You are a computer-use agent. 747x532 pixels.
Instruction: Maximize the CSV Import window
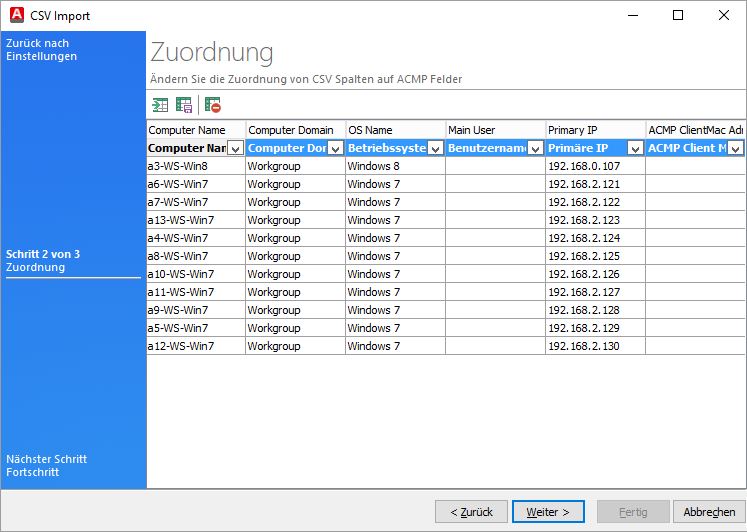[x=677, y=15]
